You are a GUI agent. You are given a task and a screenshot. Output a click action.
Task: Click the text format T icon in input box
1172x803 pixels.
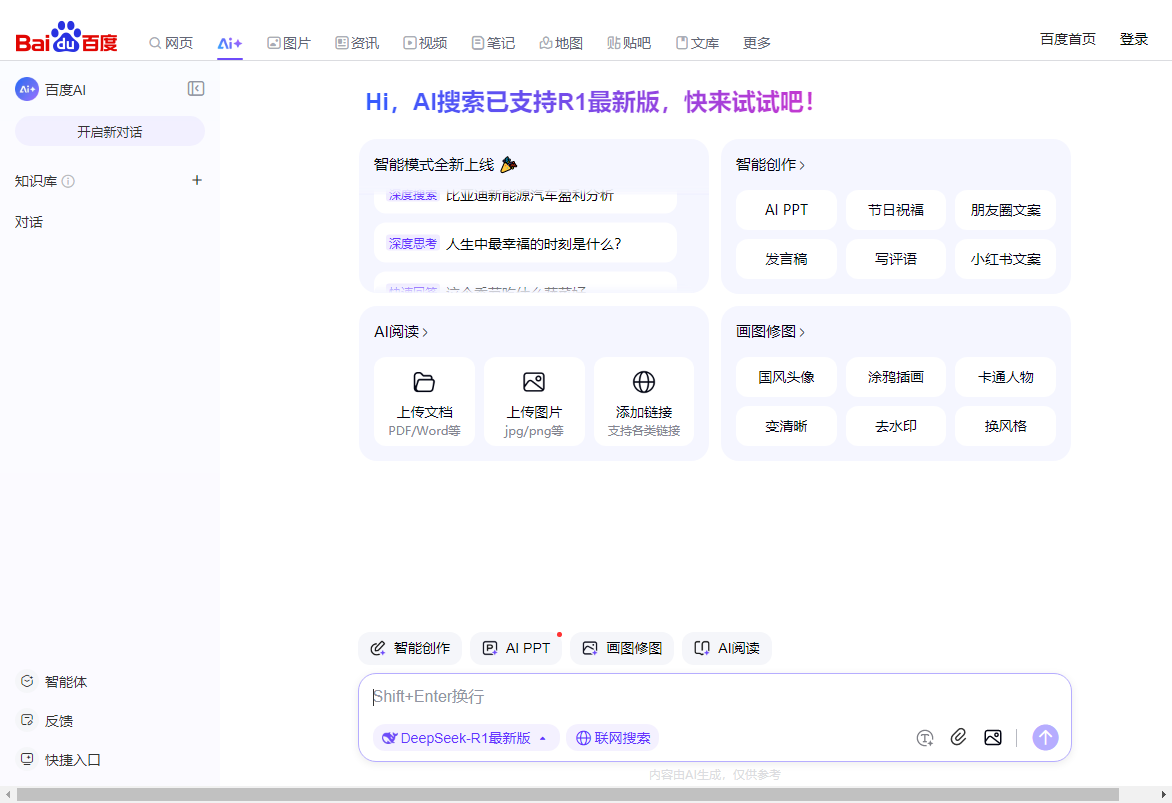[x=925, y=738]
